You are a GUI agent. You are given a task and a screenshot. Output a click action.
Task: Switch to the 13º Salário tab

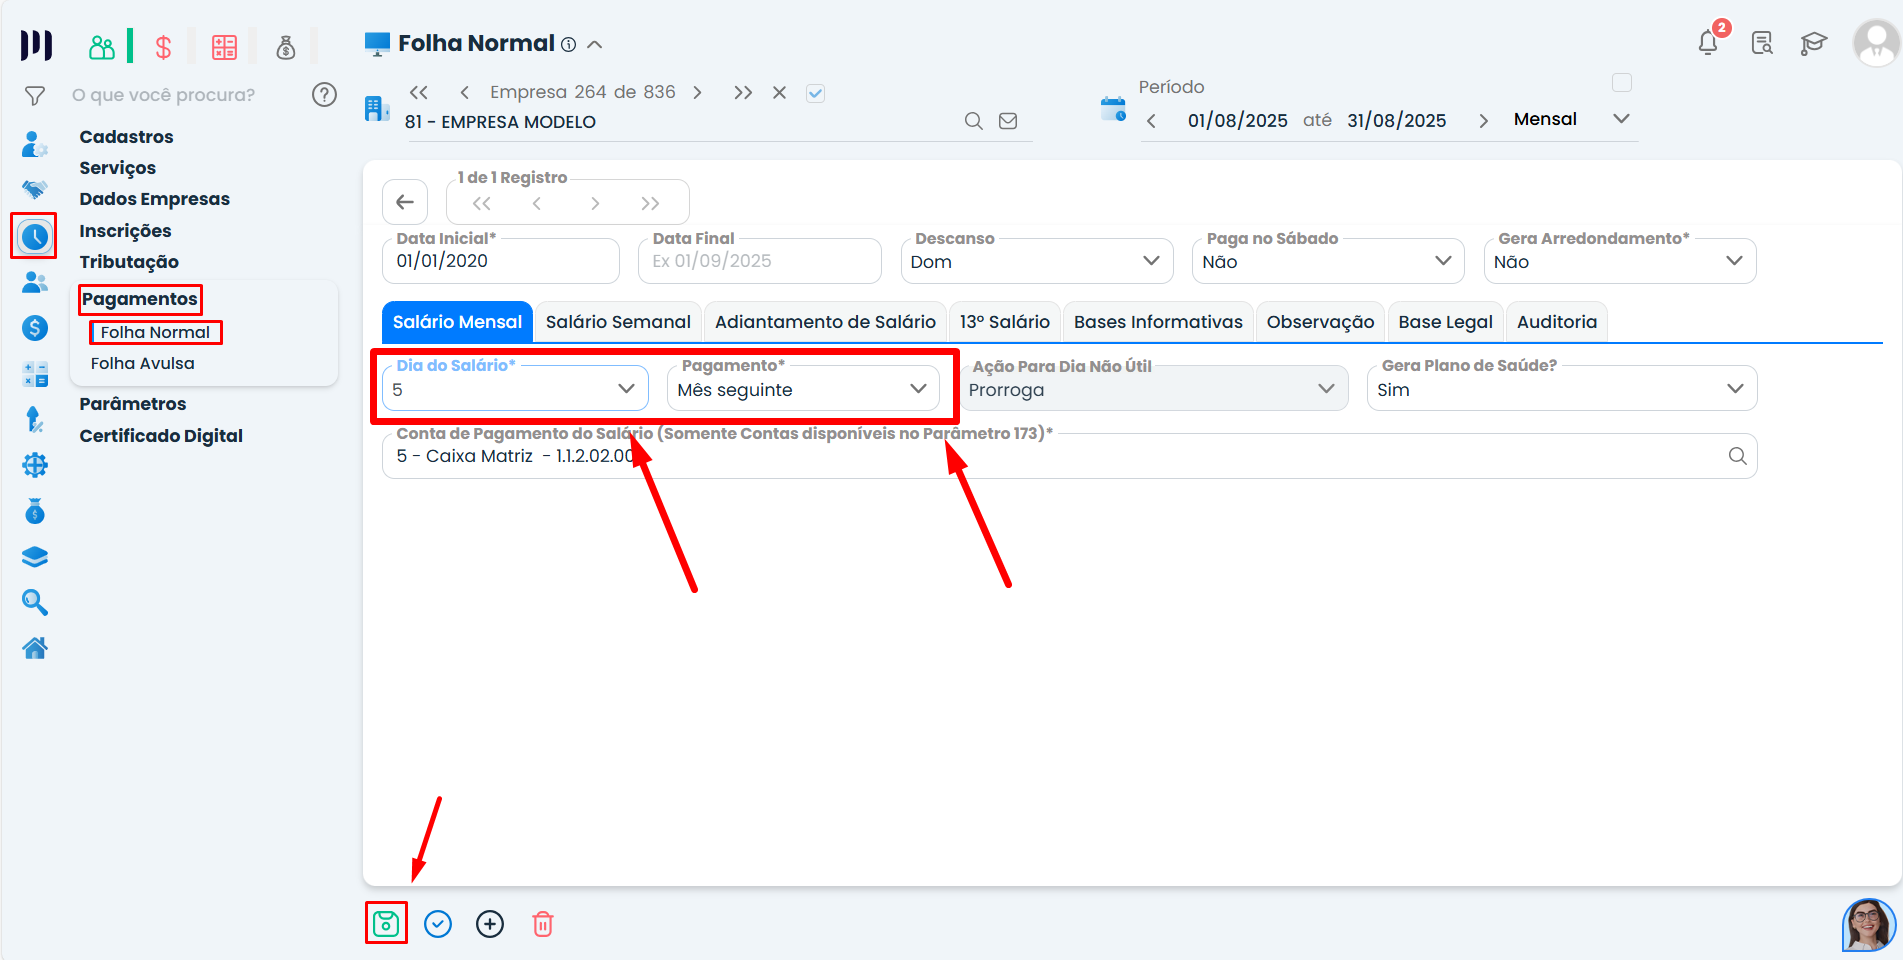[1004, 322]
